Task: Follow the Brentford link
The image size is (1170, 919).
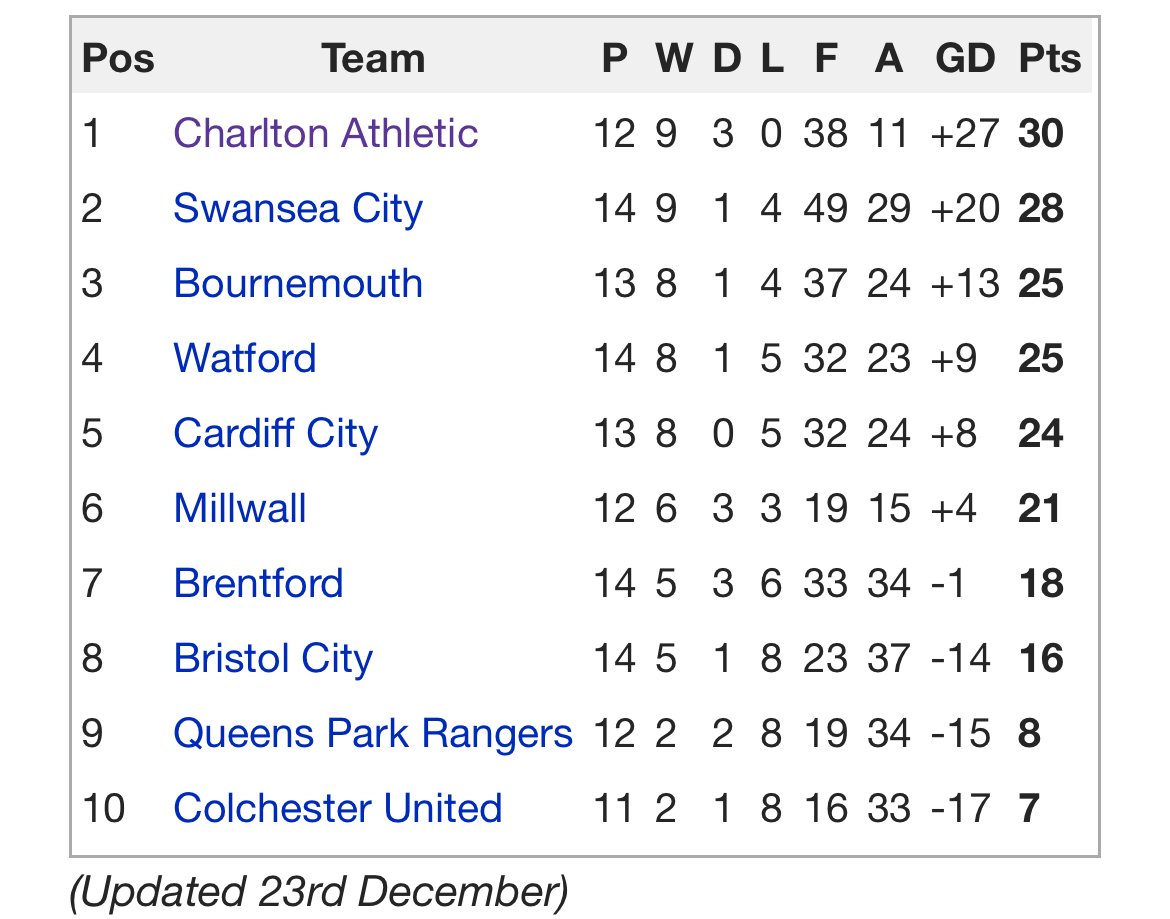Action: click(x=258, y=584)
